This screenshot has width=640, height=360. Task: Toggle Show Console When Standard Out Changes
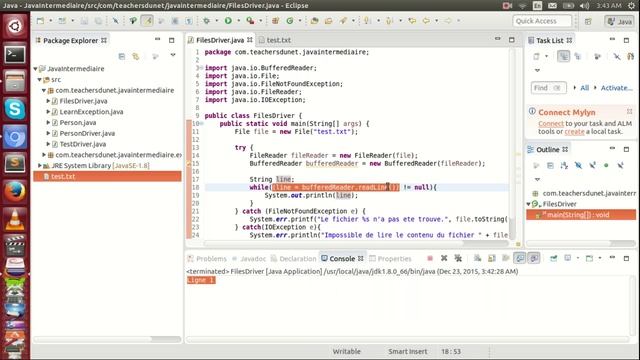[x=520, y=258]
